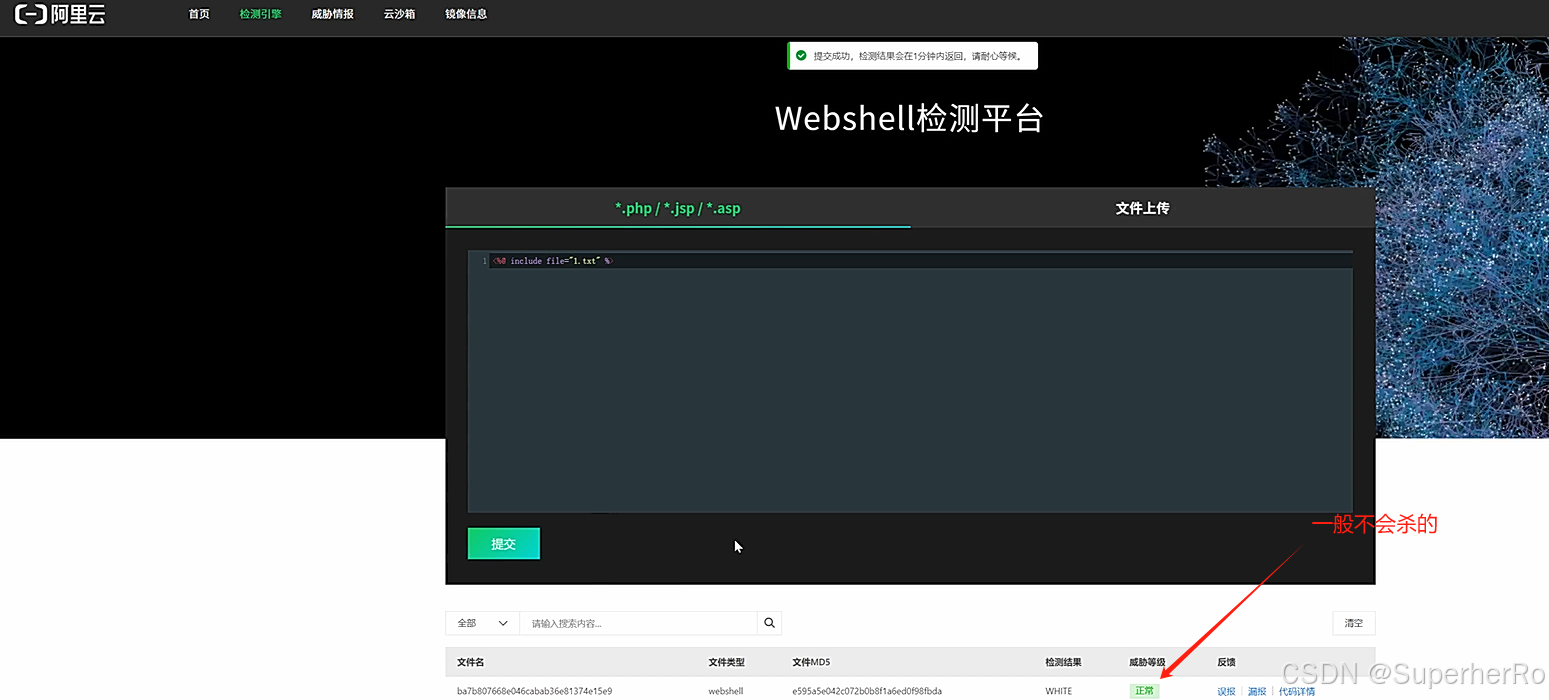Open the 镜像信息 menu item
The image size is (1549, 700).
tap(466, 14)
